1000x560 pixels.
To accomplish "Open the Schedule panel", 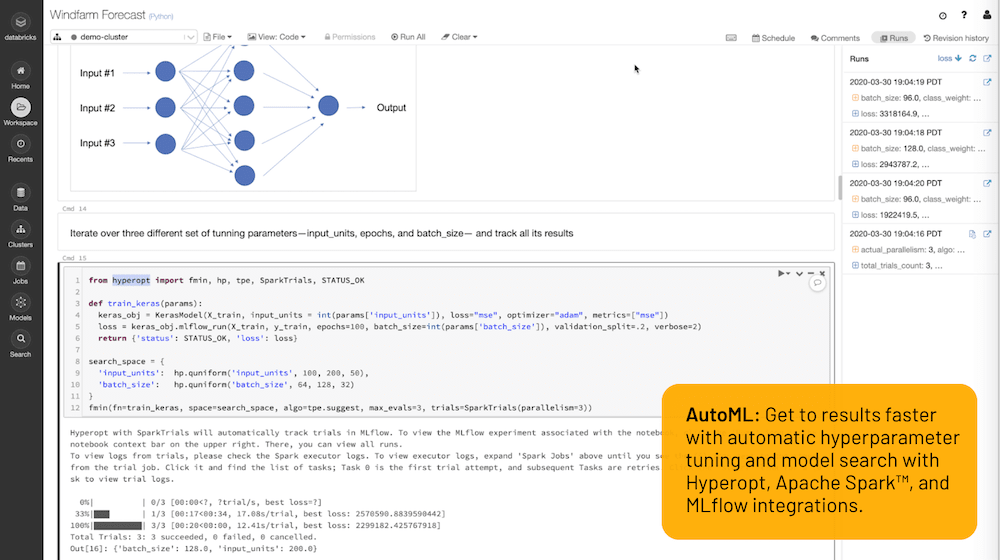I will pyautogui.click(x=773, y=38).
